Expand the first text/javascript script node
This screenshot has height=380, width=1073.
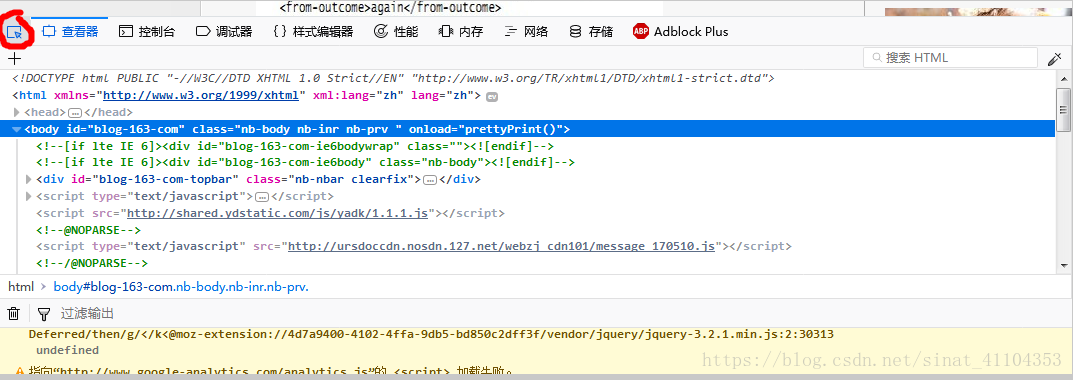click(29, 197)
